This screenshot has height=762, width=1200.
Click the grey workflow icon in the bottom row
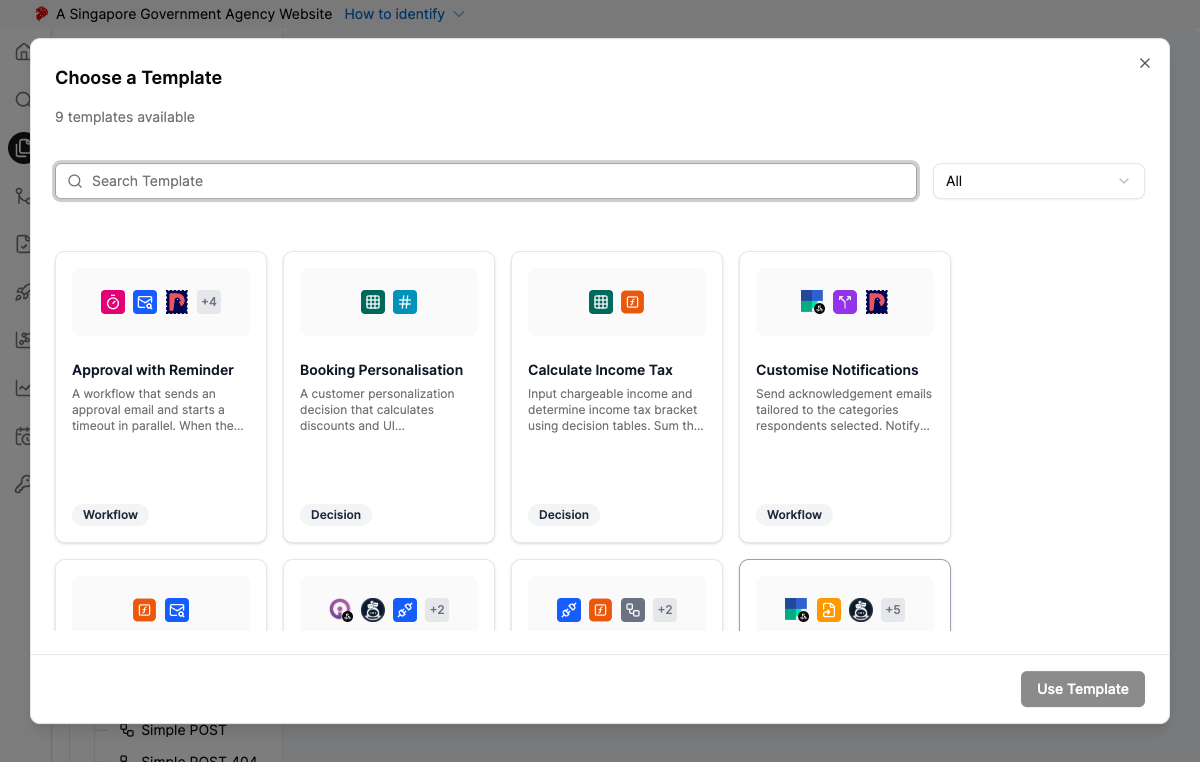point(633,610)
